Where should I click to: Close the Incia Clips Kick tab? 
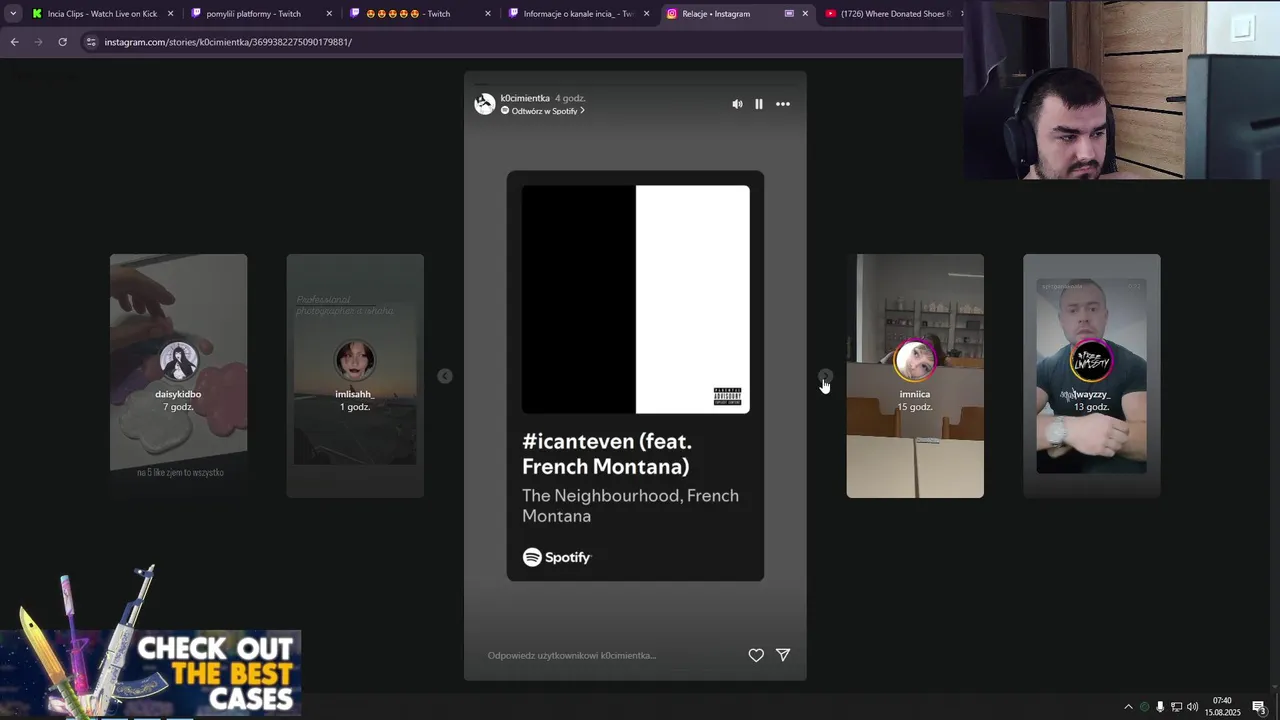170,14
